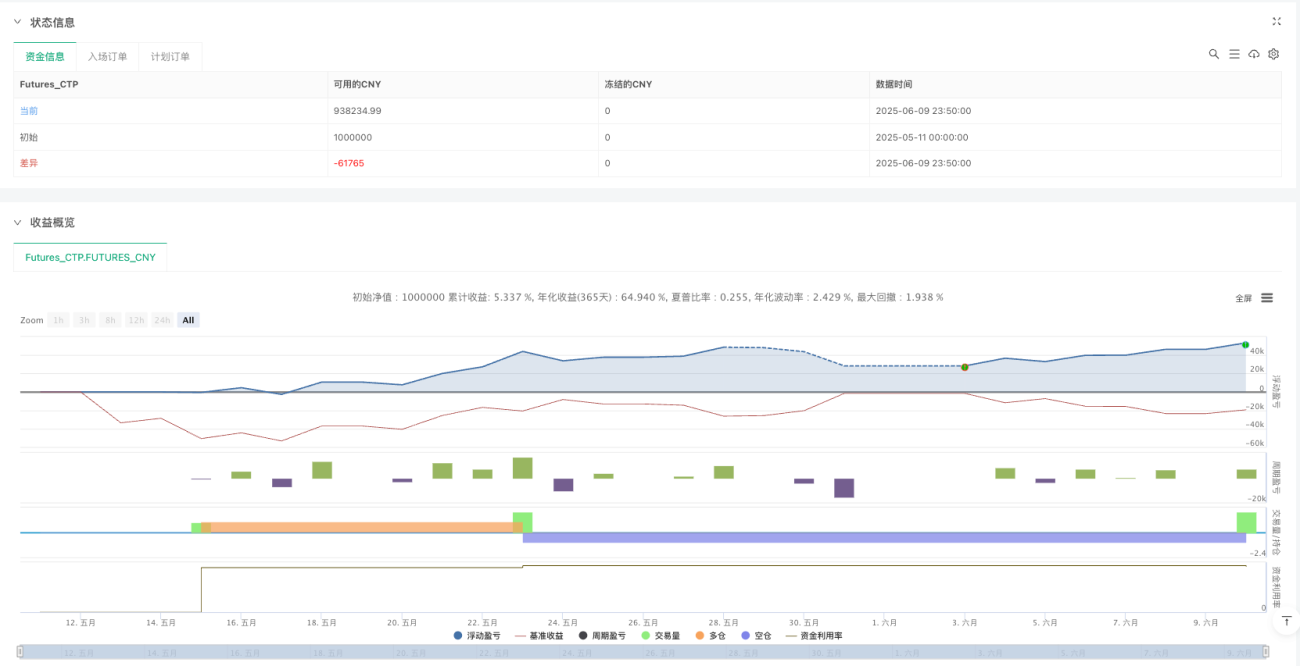Switch to the 入场订单 tab
This screenshot has width=1300, height=666.
click(x=107, y=57)
